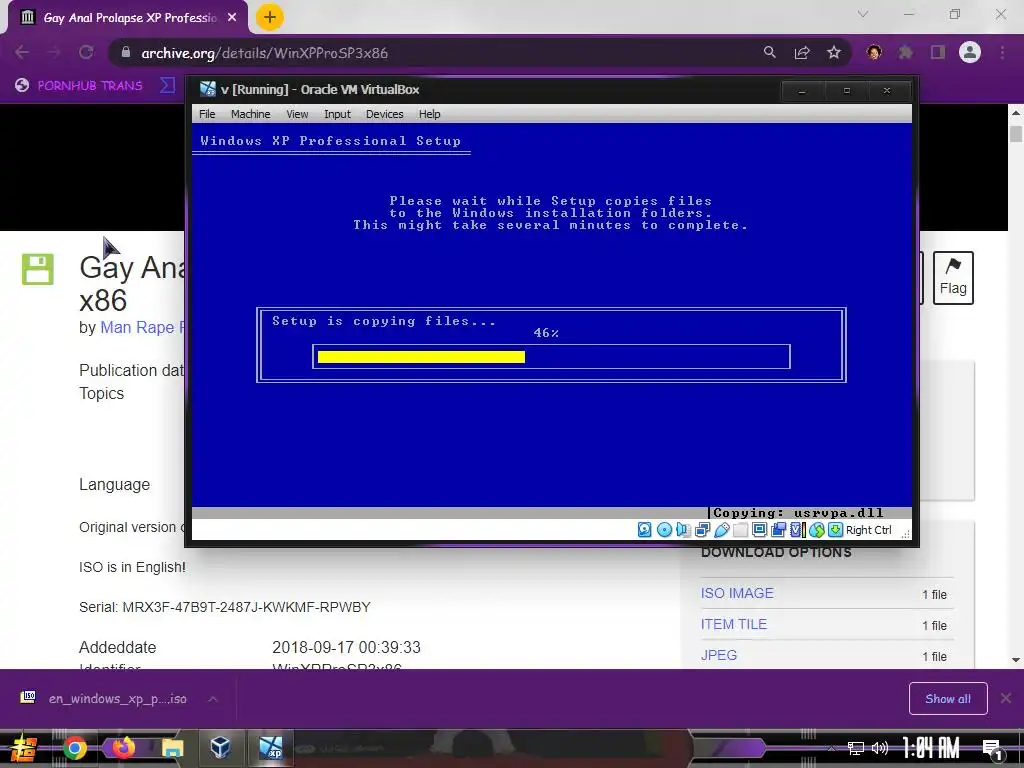Open the Chrome profile avatar

click(x=970, y=52)
